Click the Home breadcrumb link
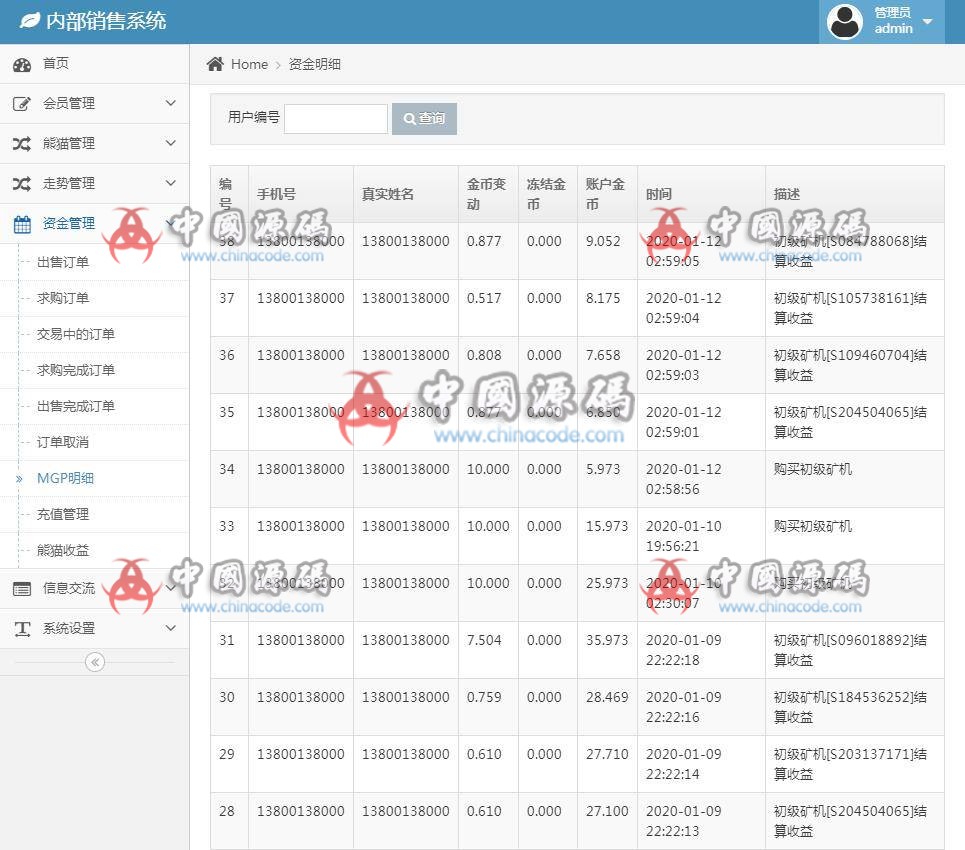 249,64
